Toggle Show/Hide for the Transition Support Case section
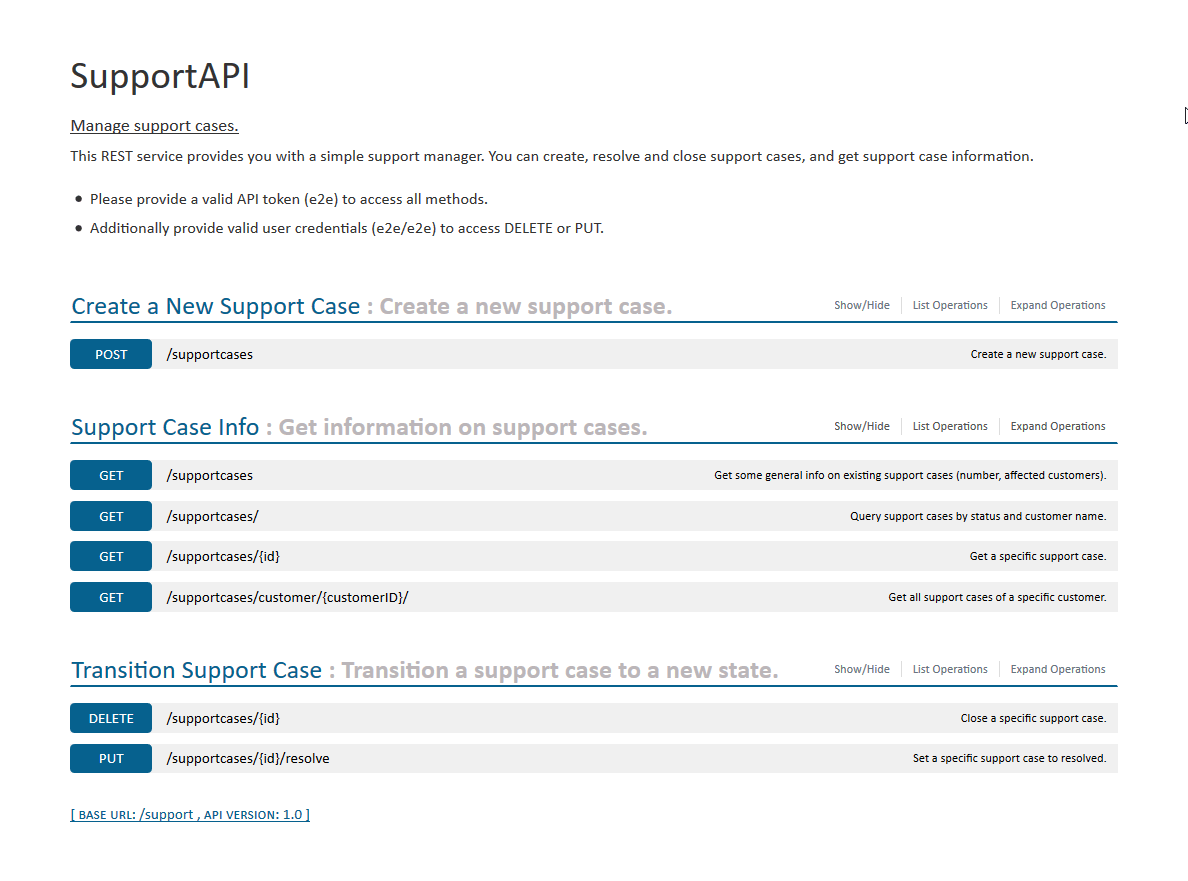The image size is (1188, 881). coord(861,670)
